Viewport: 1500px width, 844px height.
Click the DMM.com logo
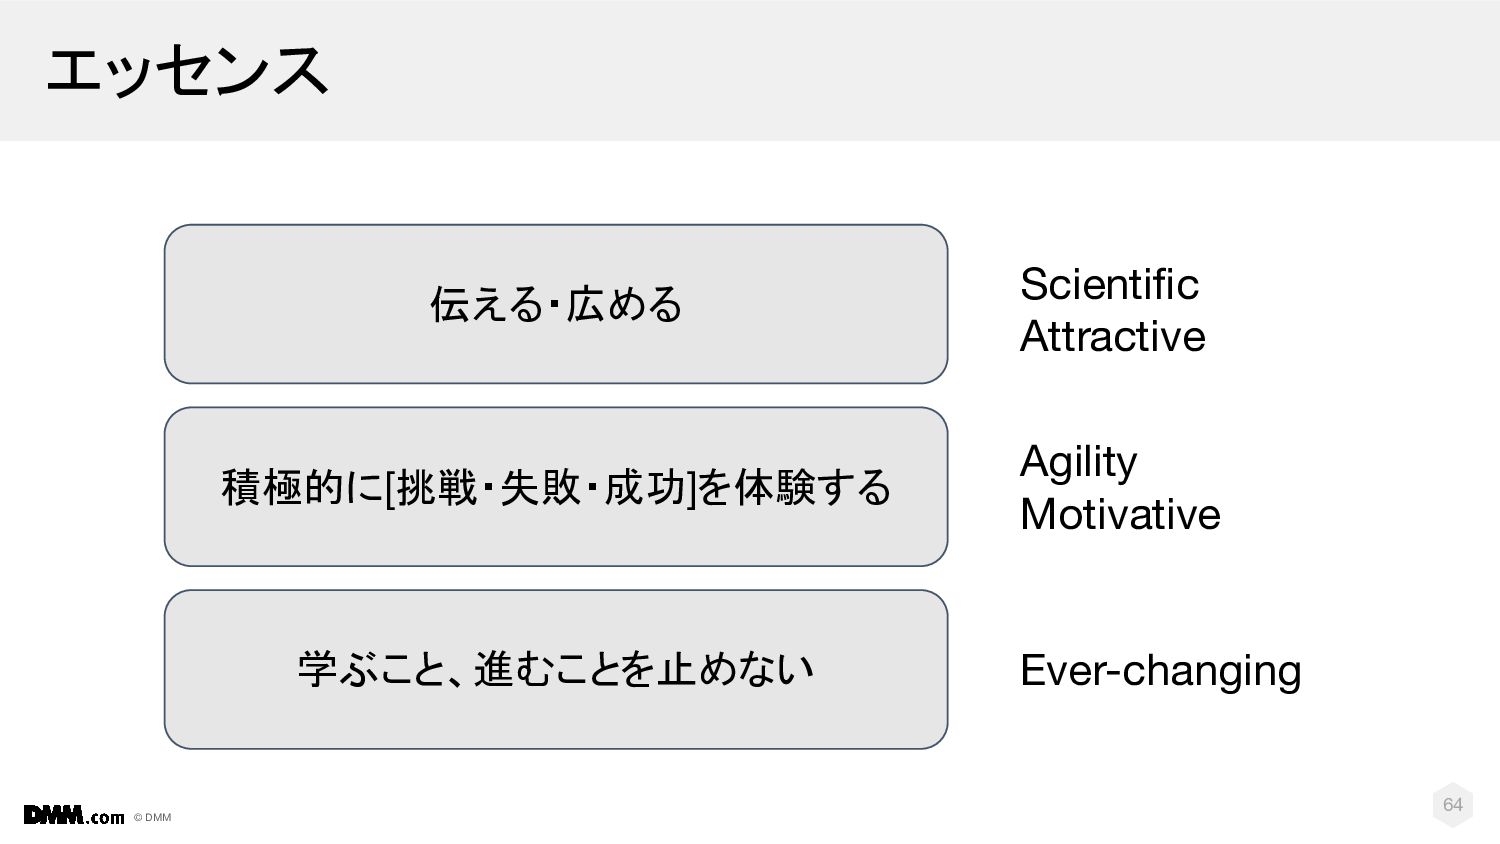(x=74, y=815)
